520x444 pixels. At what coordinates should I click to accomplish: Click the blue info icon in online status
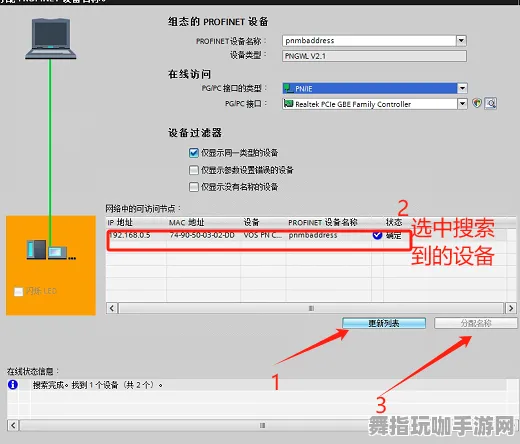[13, 385]
